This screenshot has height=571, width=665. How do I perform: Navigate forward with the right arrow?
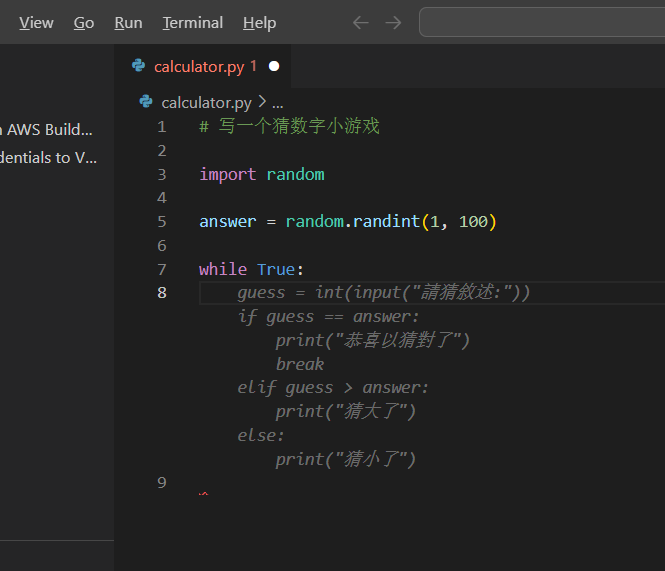point(393,22)
